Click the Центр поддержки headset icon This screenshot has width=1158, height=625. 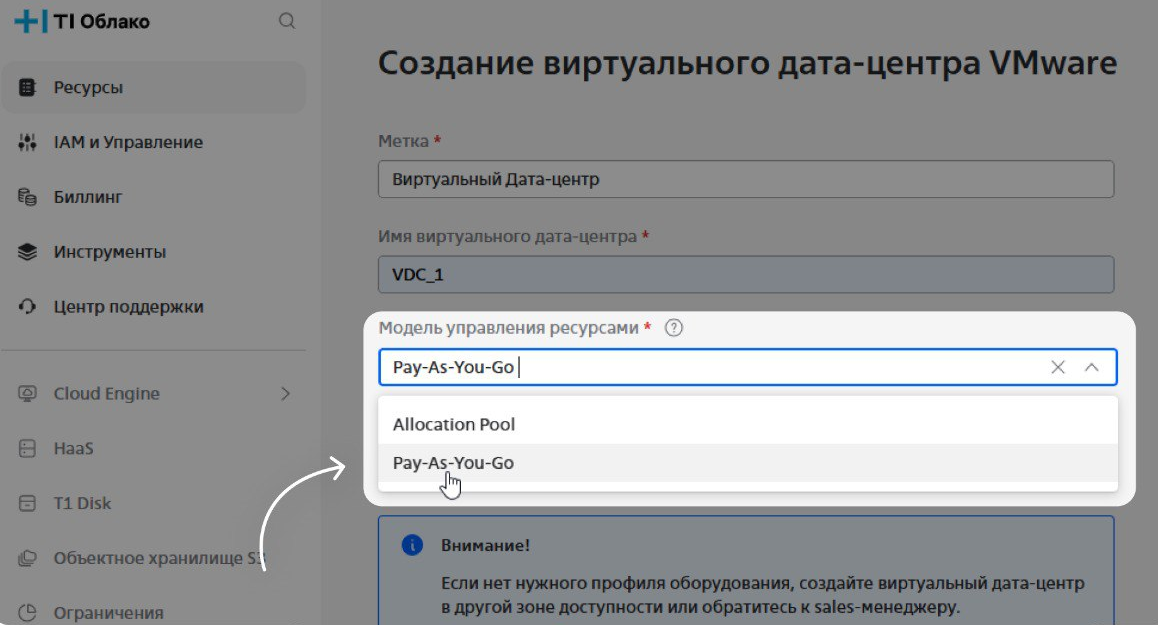(x=28, y=307)
